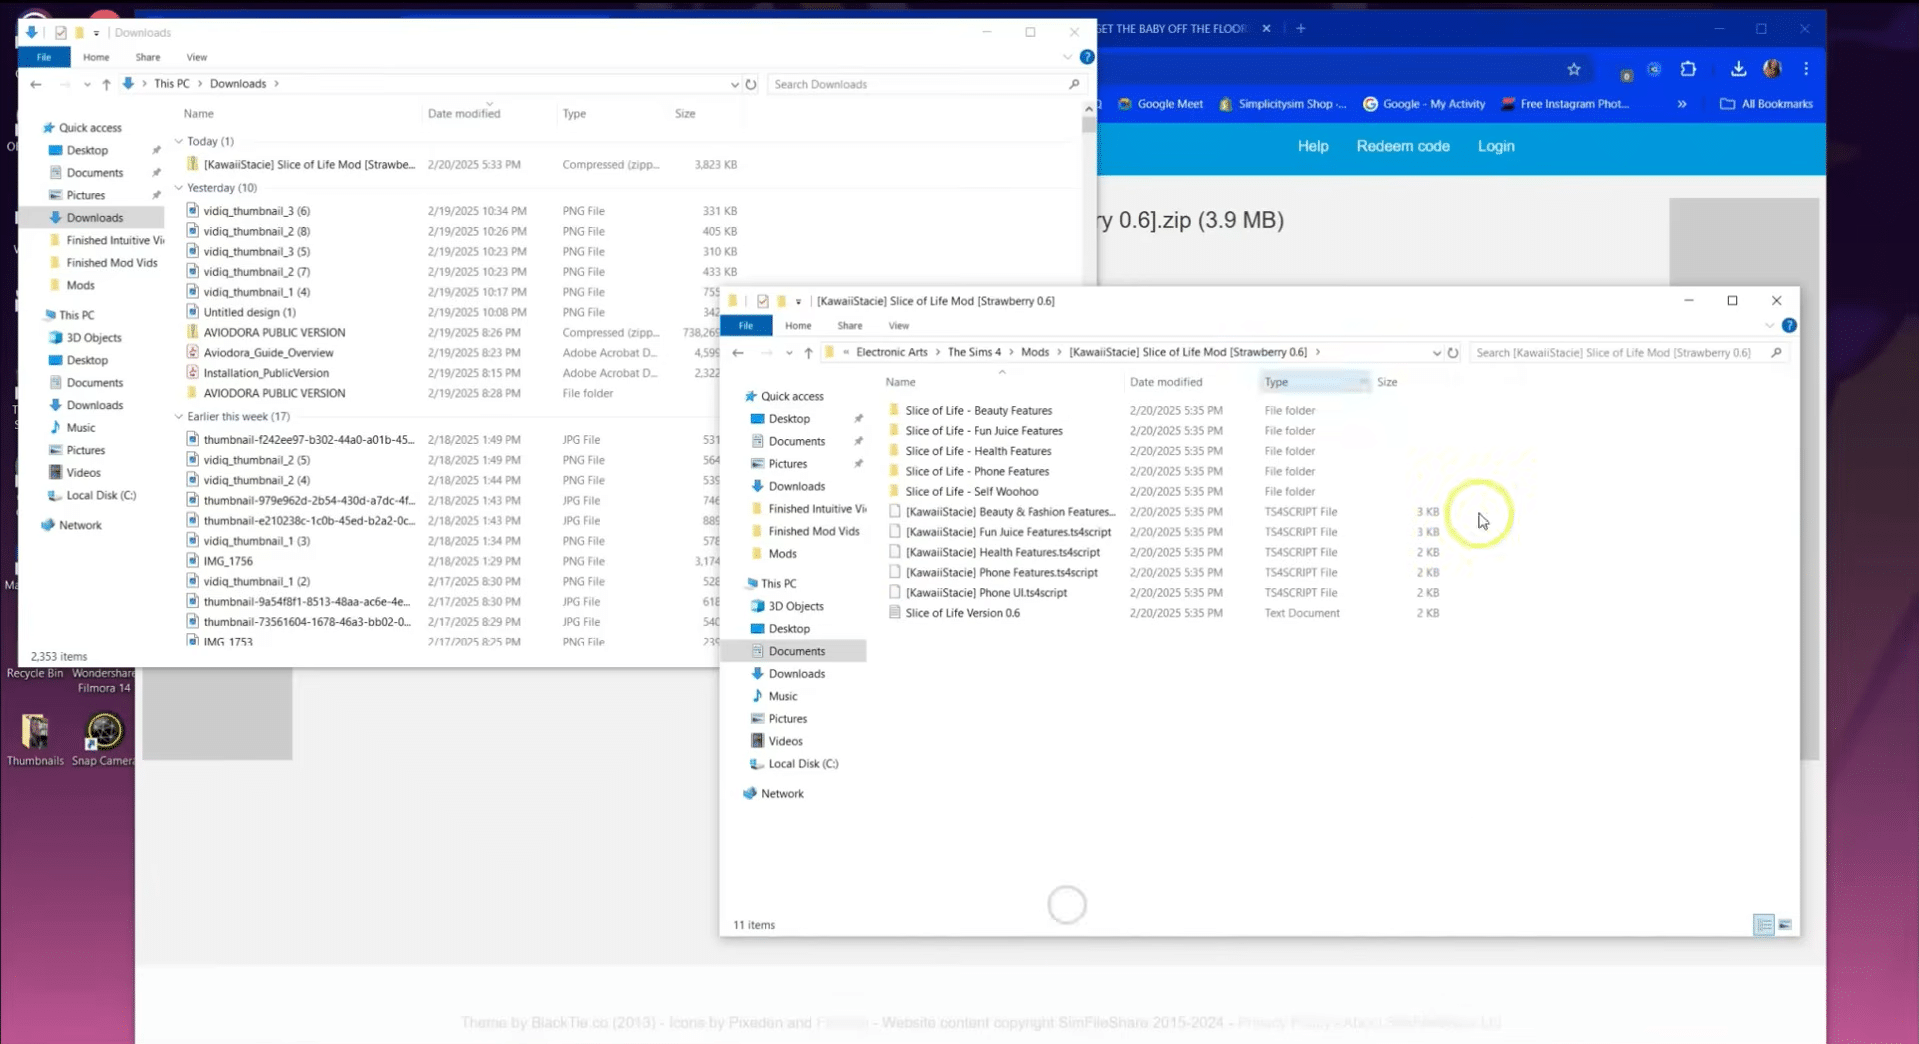Image resolution: width=1919 pixels, height=1044 pixels.
Task: Click the blue Help icon in Slice of Life window
Action: pos(1789,325)
